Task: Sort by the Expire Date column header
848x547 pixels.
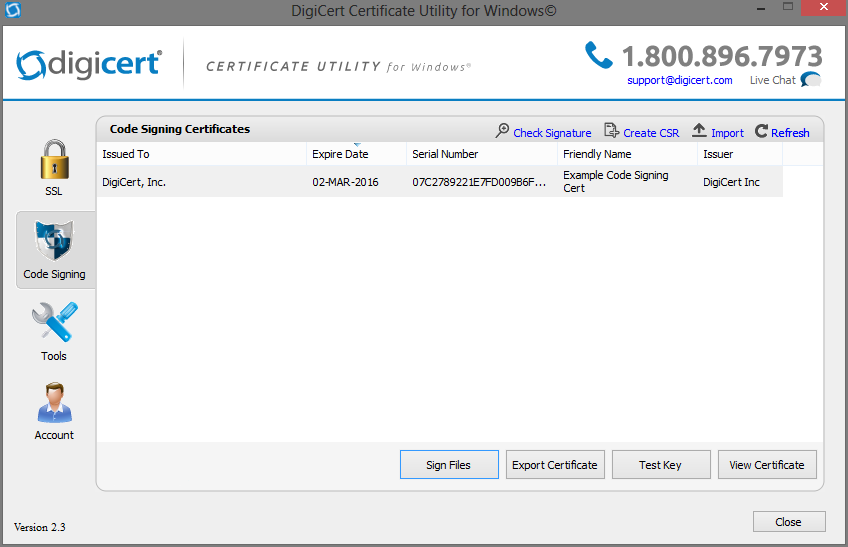Action: pos(356,154)
